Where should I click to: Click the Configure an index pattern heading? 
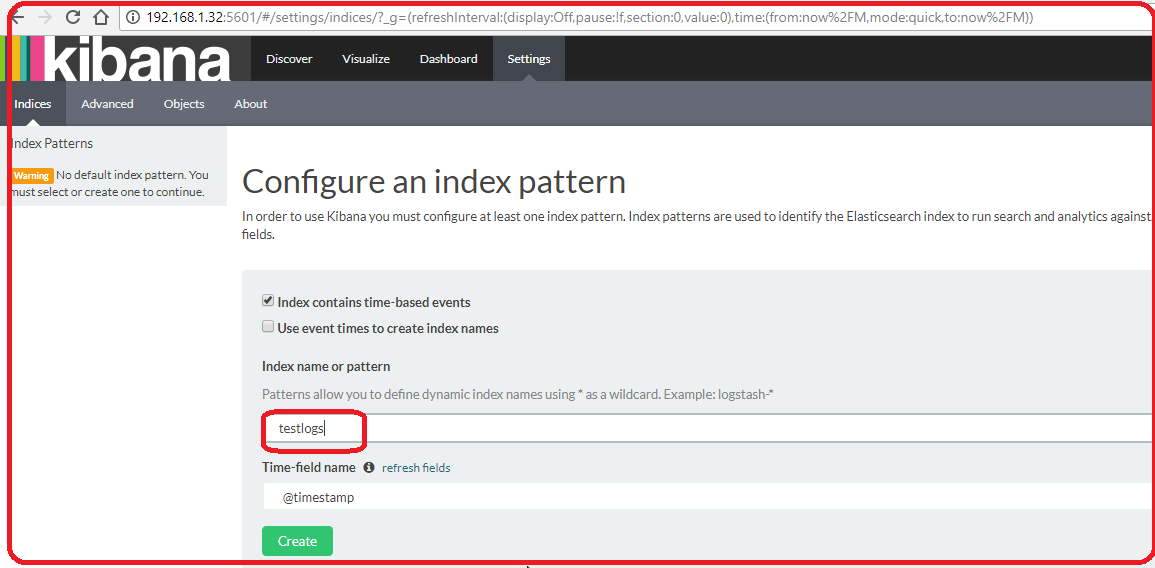tap(434, 181)
